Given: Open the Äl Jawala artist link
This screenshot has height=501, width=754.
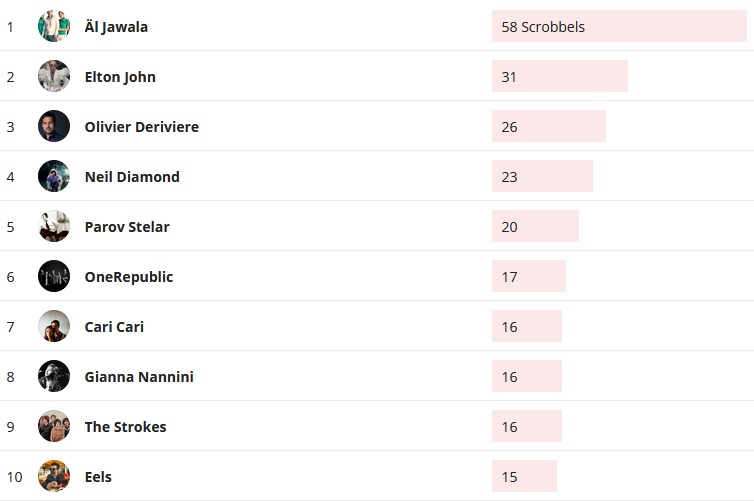Looking at the screenshot, I should [x=116, y=27].
